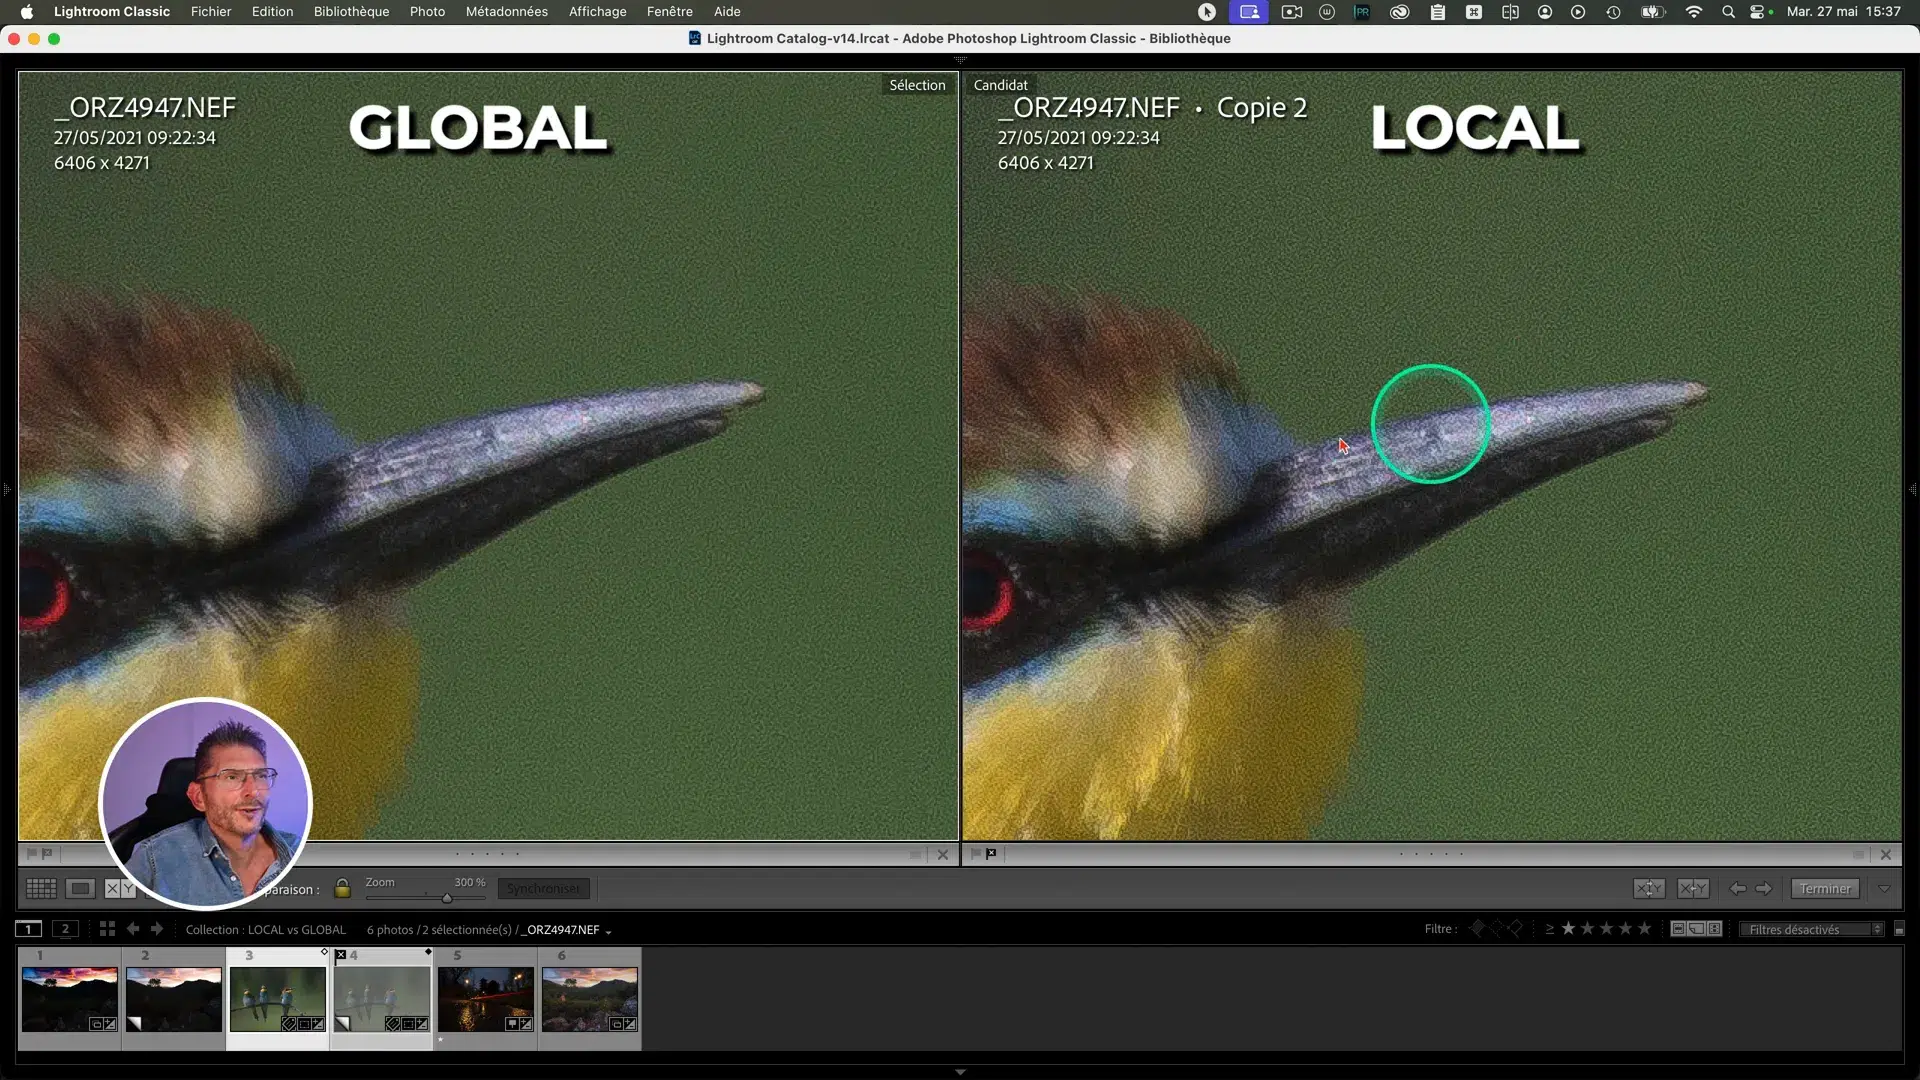Open the Photo menu
Image resolution: width=1920 pixels, height=1080 pixels.
[x=427, y=11]
